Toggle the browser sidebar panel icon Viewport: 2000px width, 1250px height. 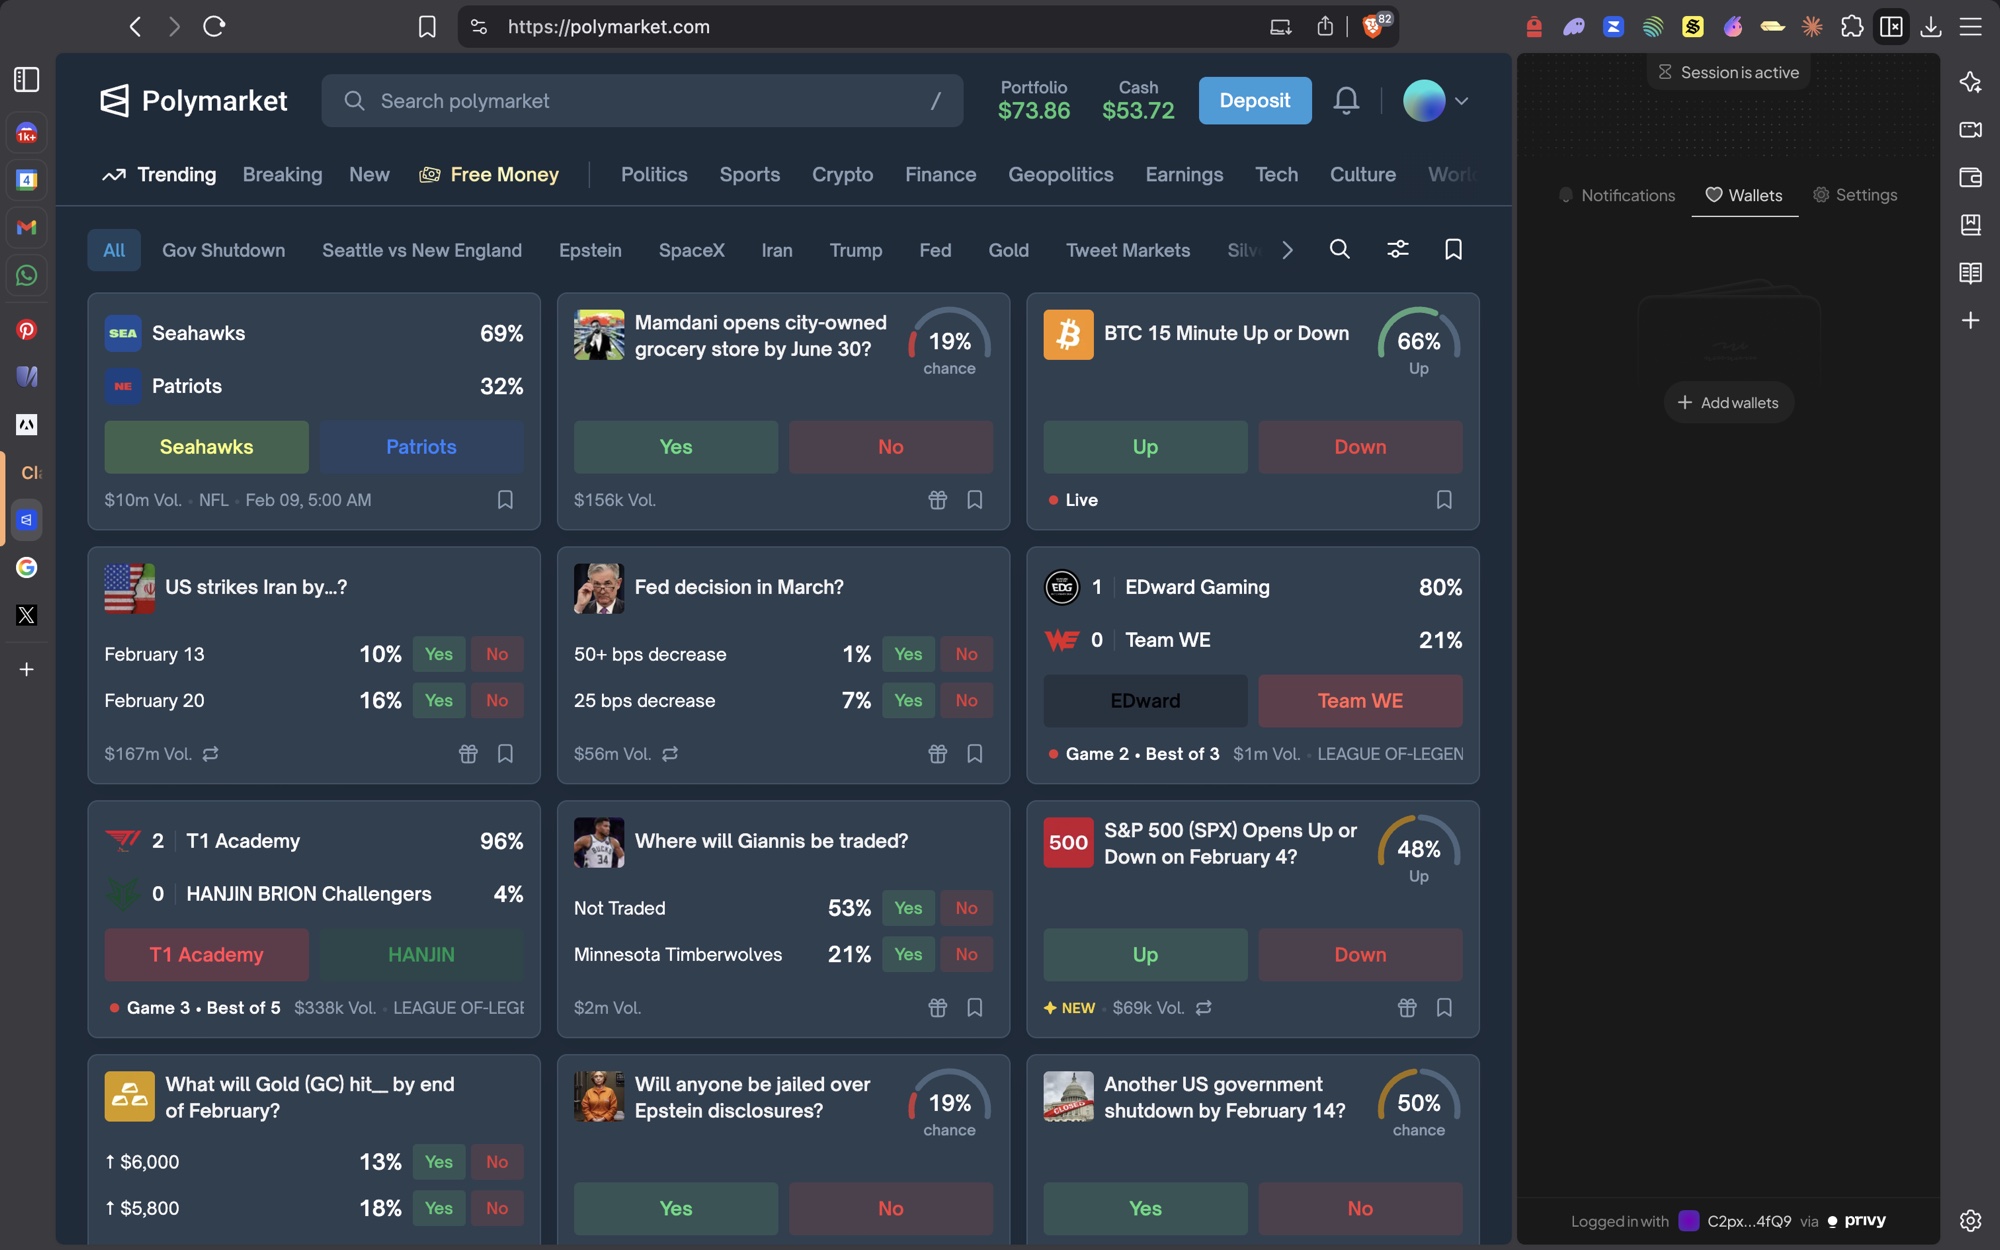pos(1891,26)
